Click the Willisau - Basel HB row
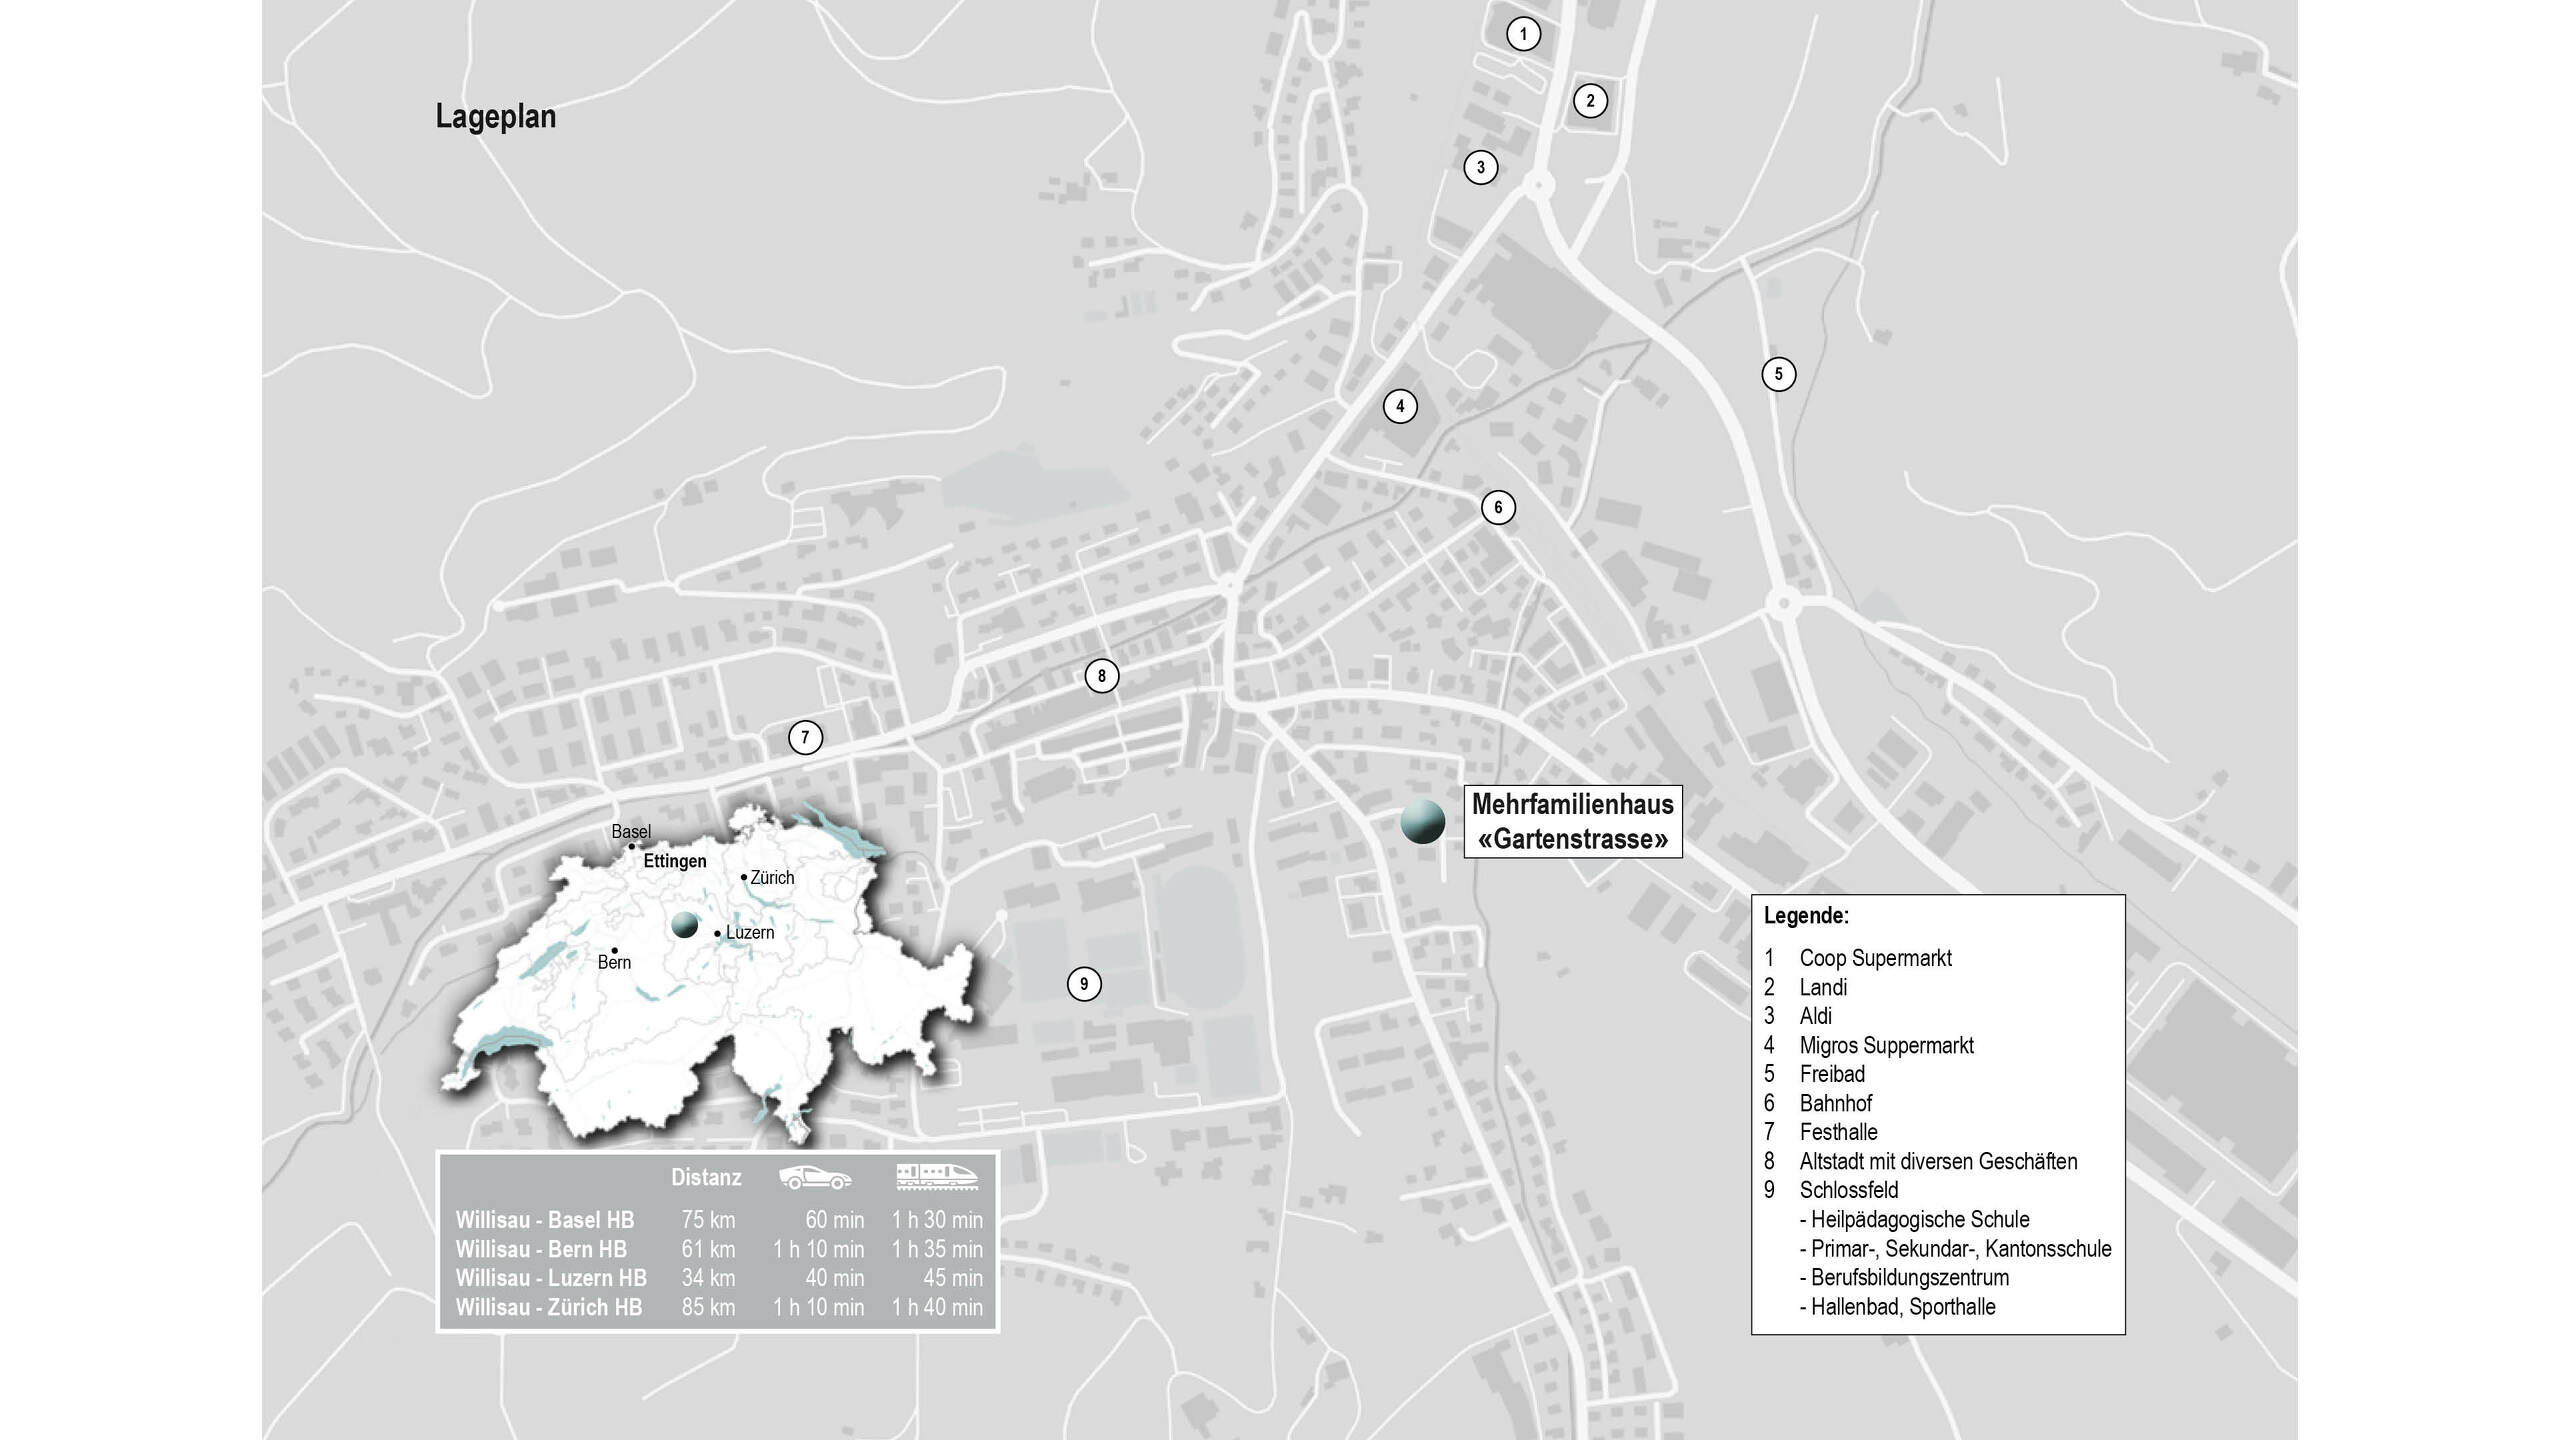Viewport: 2560px width, 1440px height. [x=545, y=1220]
